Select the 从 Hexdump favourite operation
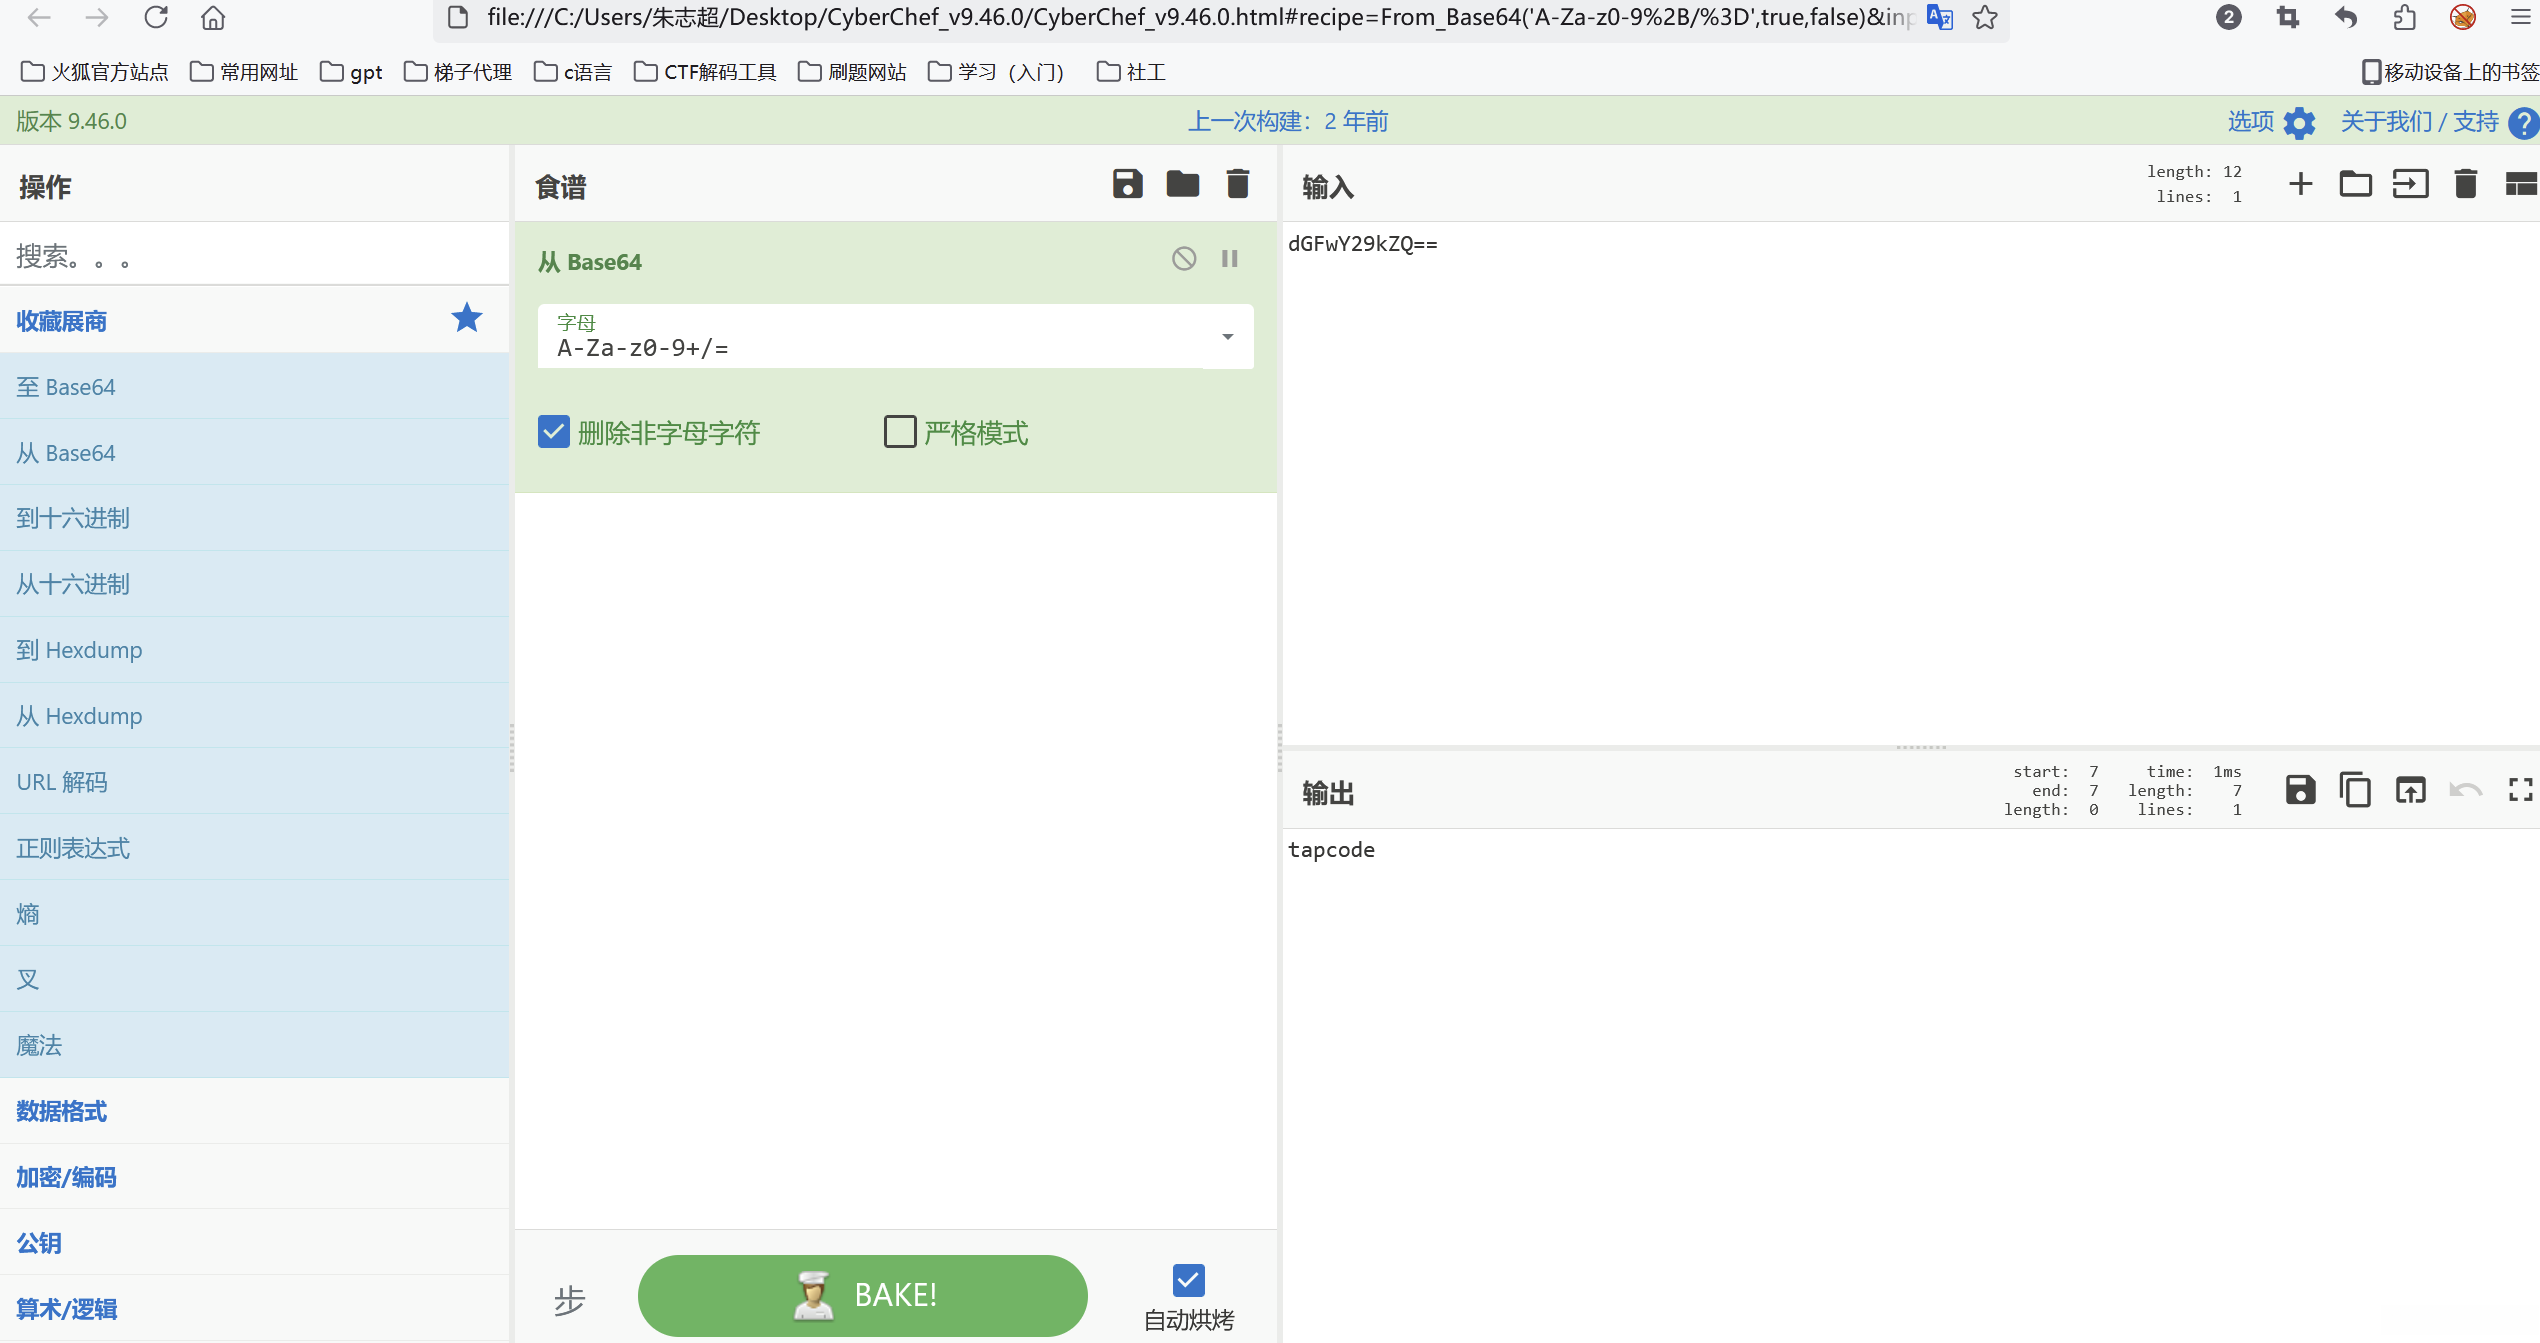 [80, 716]
